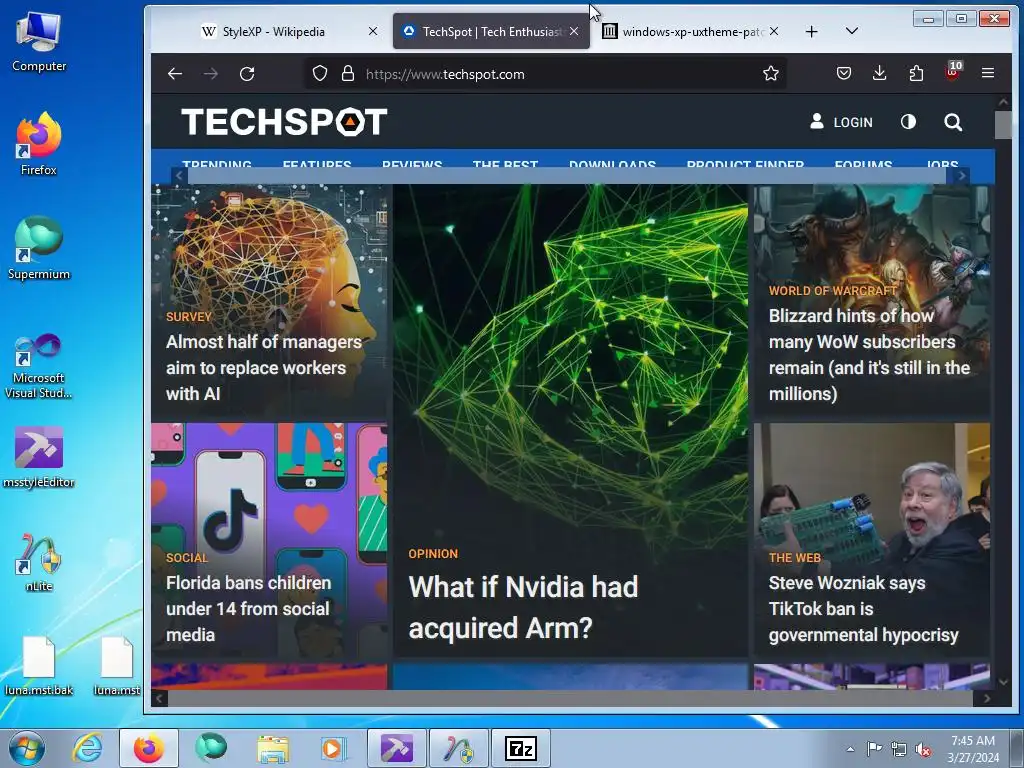Select the nLite desktop shortcut
Screen dimensions: 1024x768
click(39, 562)
